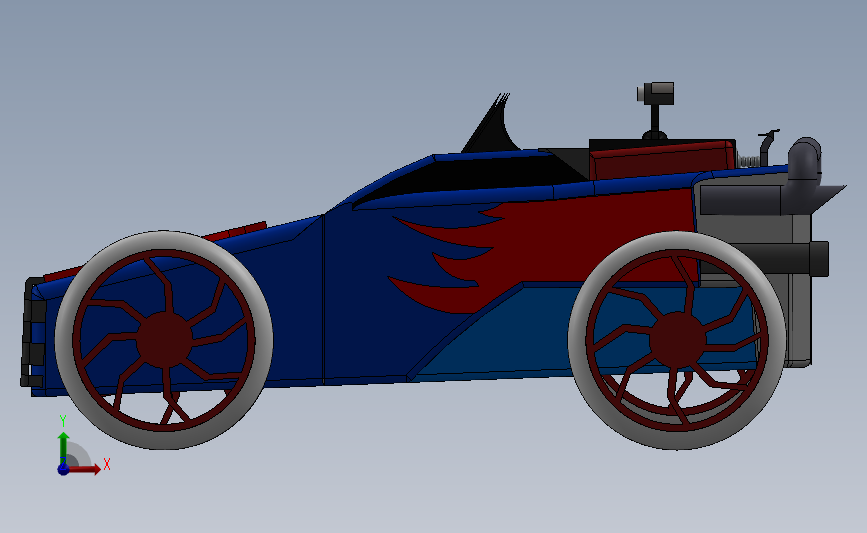The width and height of the screenshot is (867, 533).
Task: Select the dark cylinder protruding from the rear
Action: coord(785,259)
